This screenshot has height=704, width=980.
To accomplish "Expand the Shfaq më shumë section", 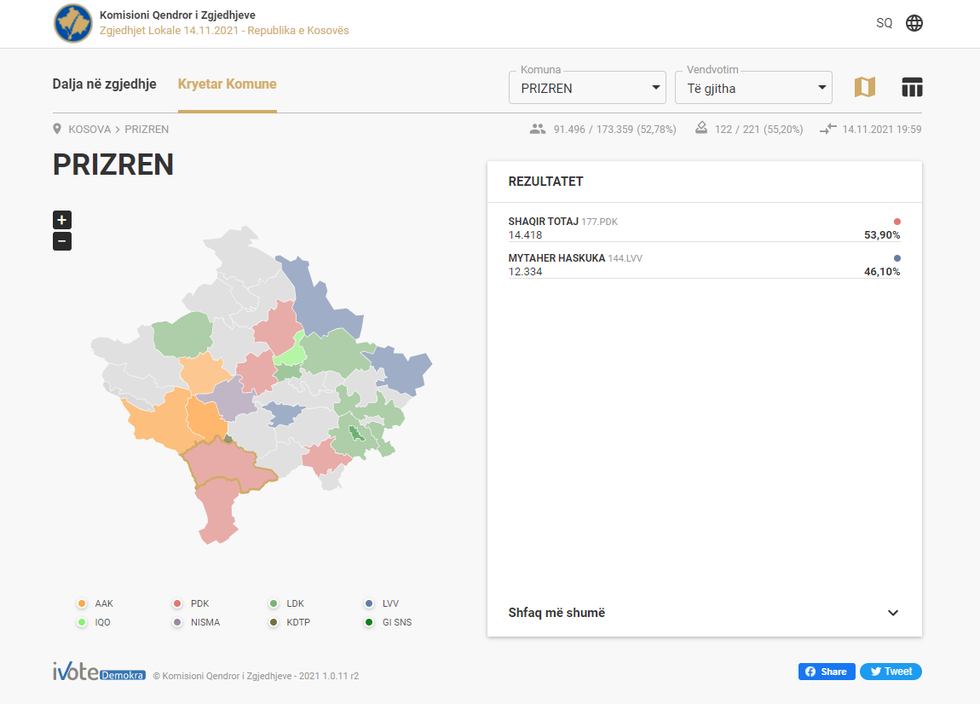I will point(704,613).
